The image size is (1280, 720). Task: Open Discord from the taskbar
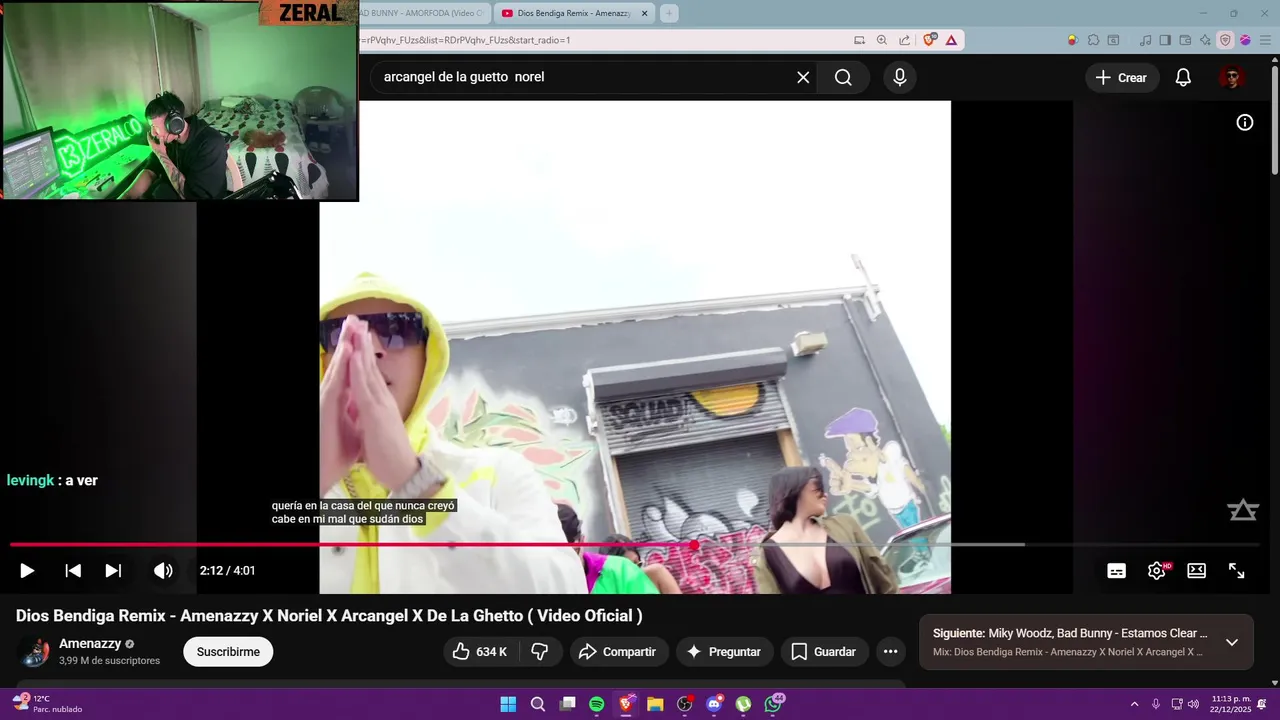click(x=714, y=704)
